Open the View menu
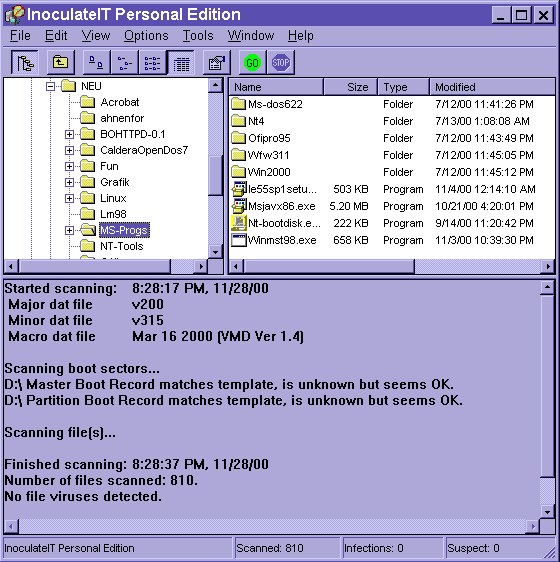The image size is (560, 562). pos(96,35)
